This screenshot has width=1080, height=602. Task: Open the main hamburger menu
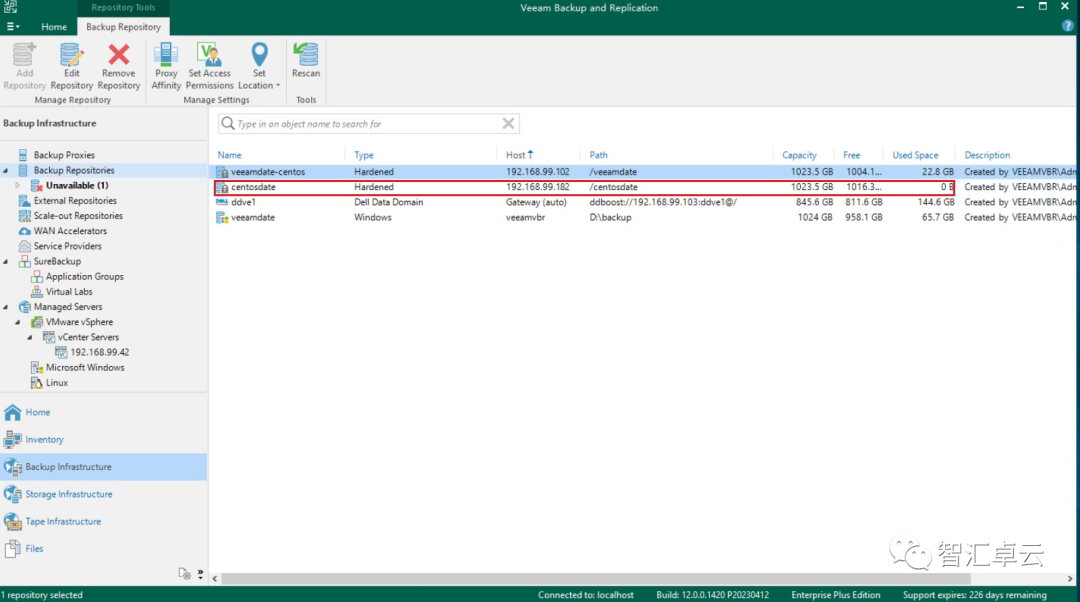pyautogui.click(x=12, y=26)
